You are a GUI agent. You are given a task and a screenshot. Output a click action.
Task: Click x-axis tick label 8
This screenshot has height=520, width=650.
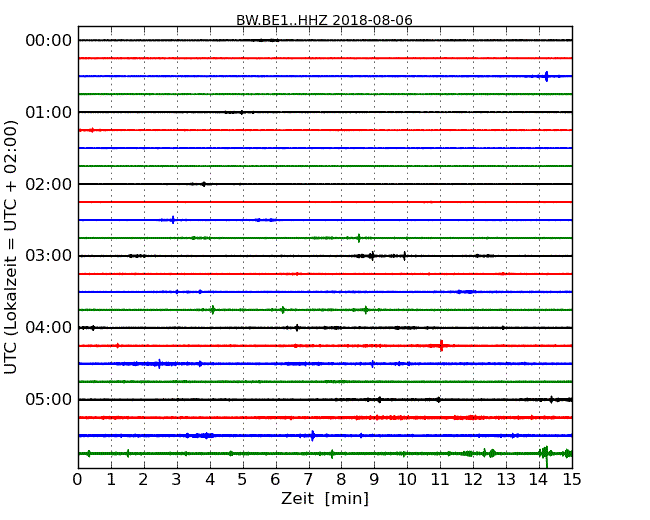coord(341,480)
